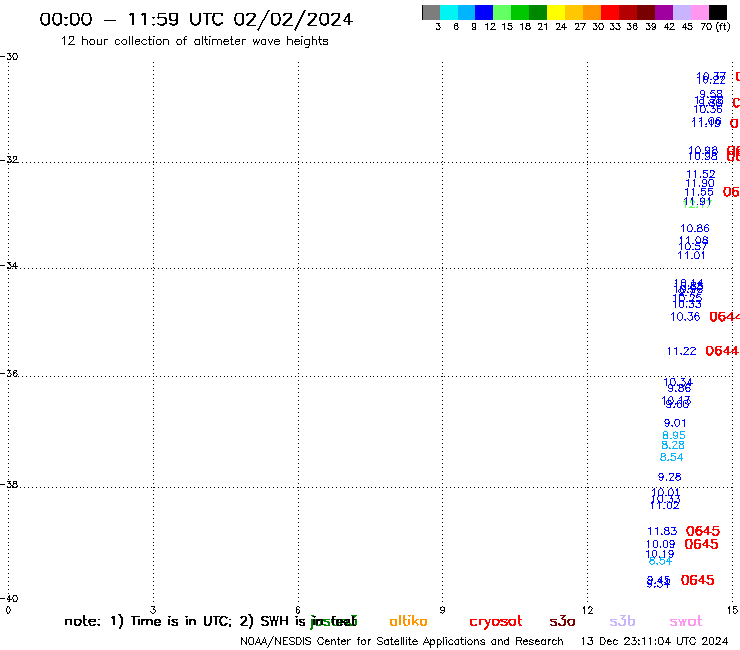Click the gray swatch in the color scale

[431, 12]
